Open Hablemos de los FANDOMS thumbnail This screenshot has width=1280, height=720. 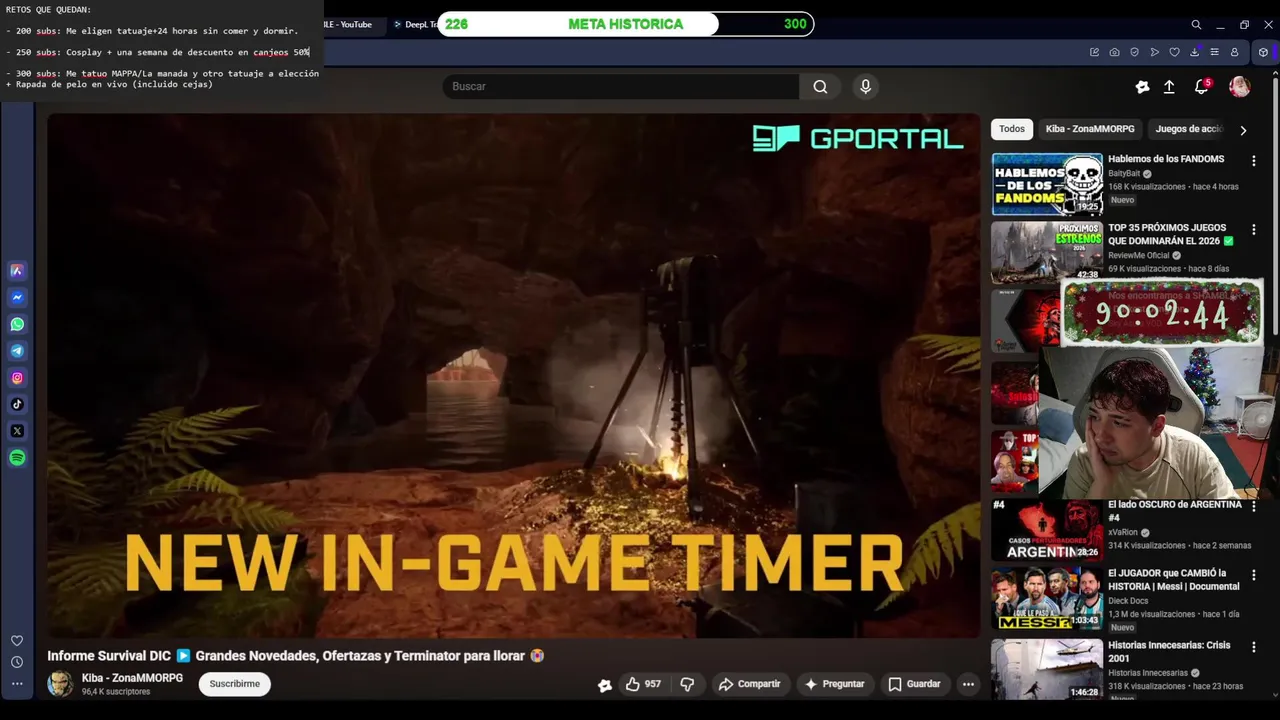tap(1047, 184)
